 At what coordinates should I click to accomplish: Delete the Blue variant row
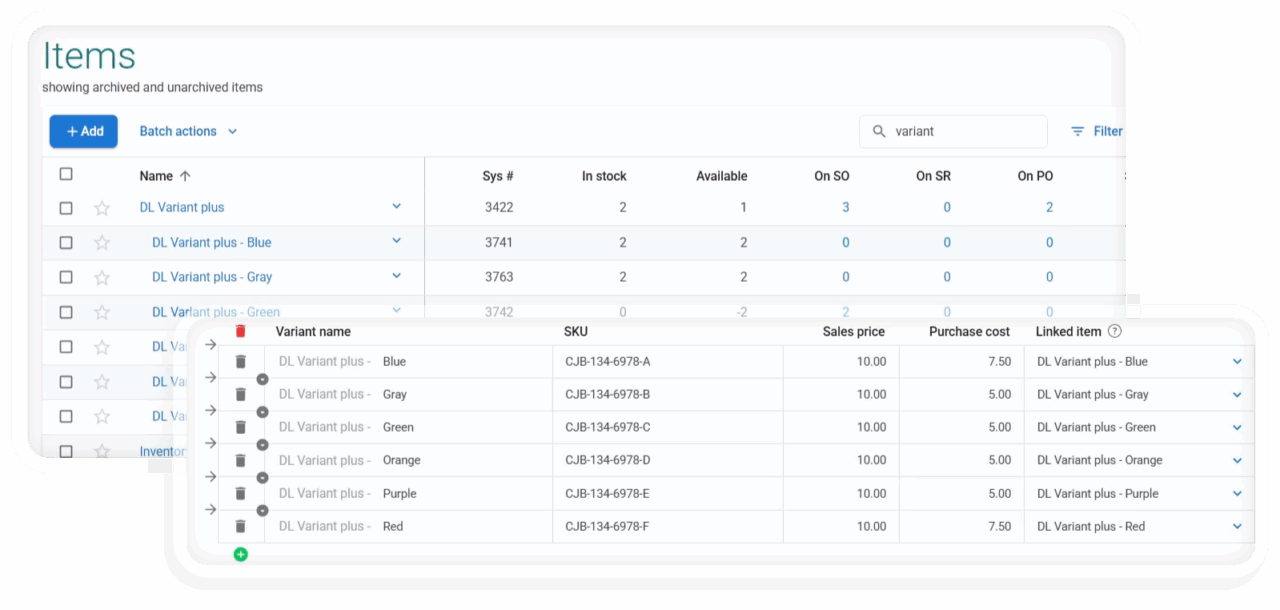pyautogui.click(x=240, y=362)
